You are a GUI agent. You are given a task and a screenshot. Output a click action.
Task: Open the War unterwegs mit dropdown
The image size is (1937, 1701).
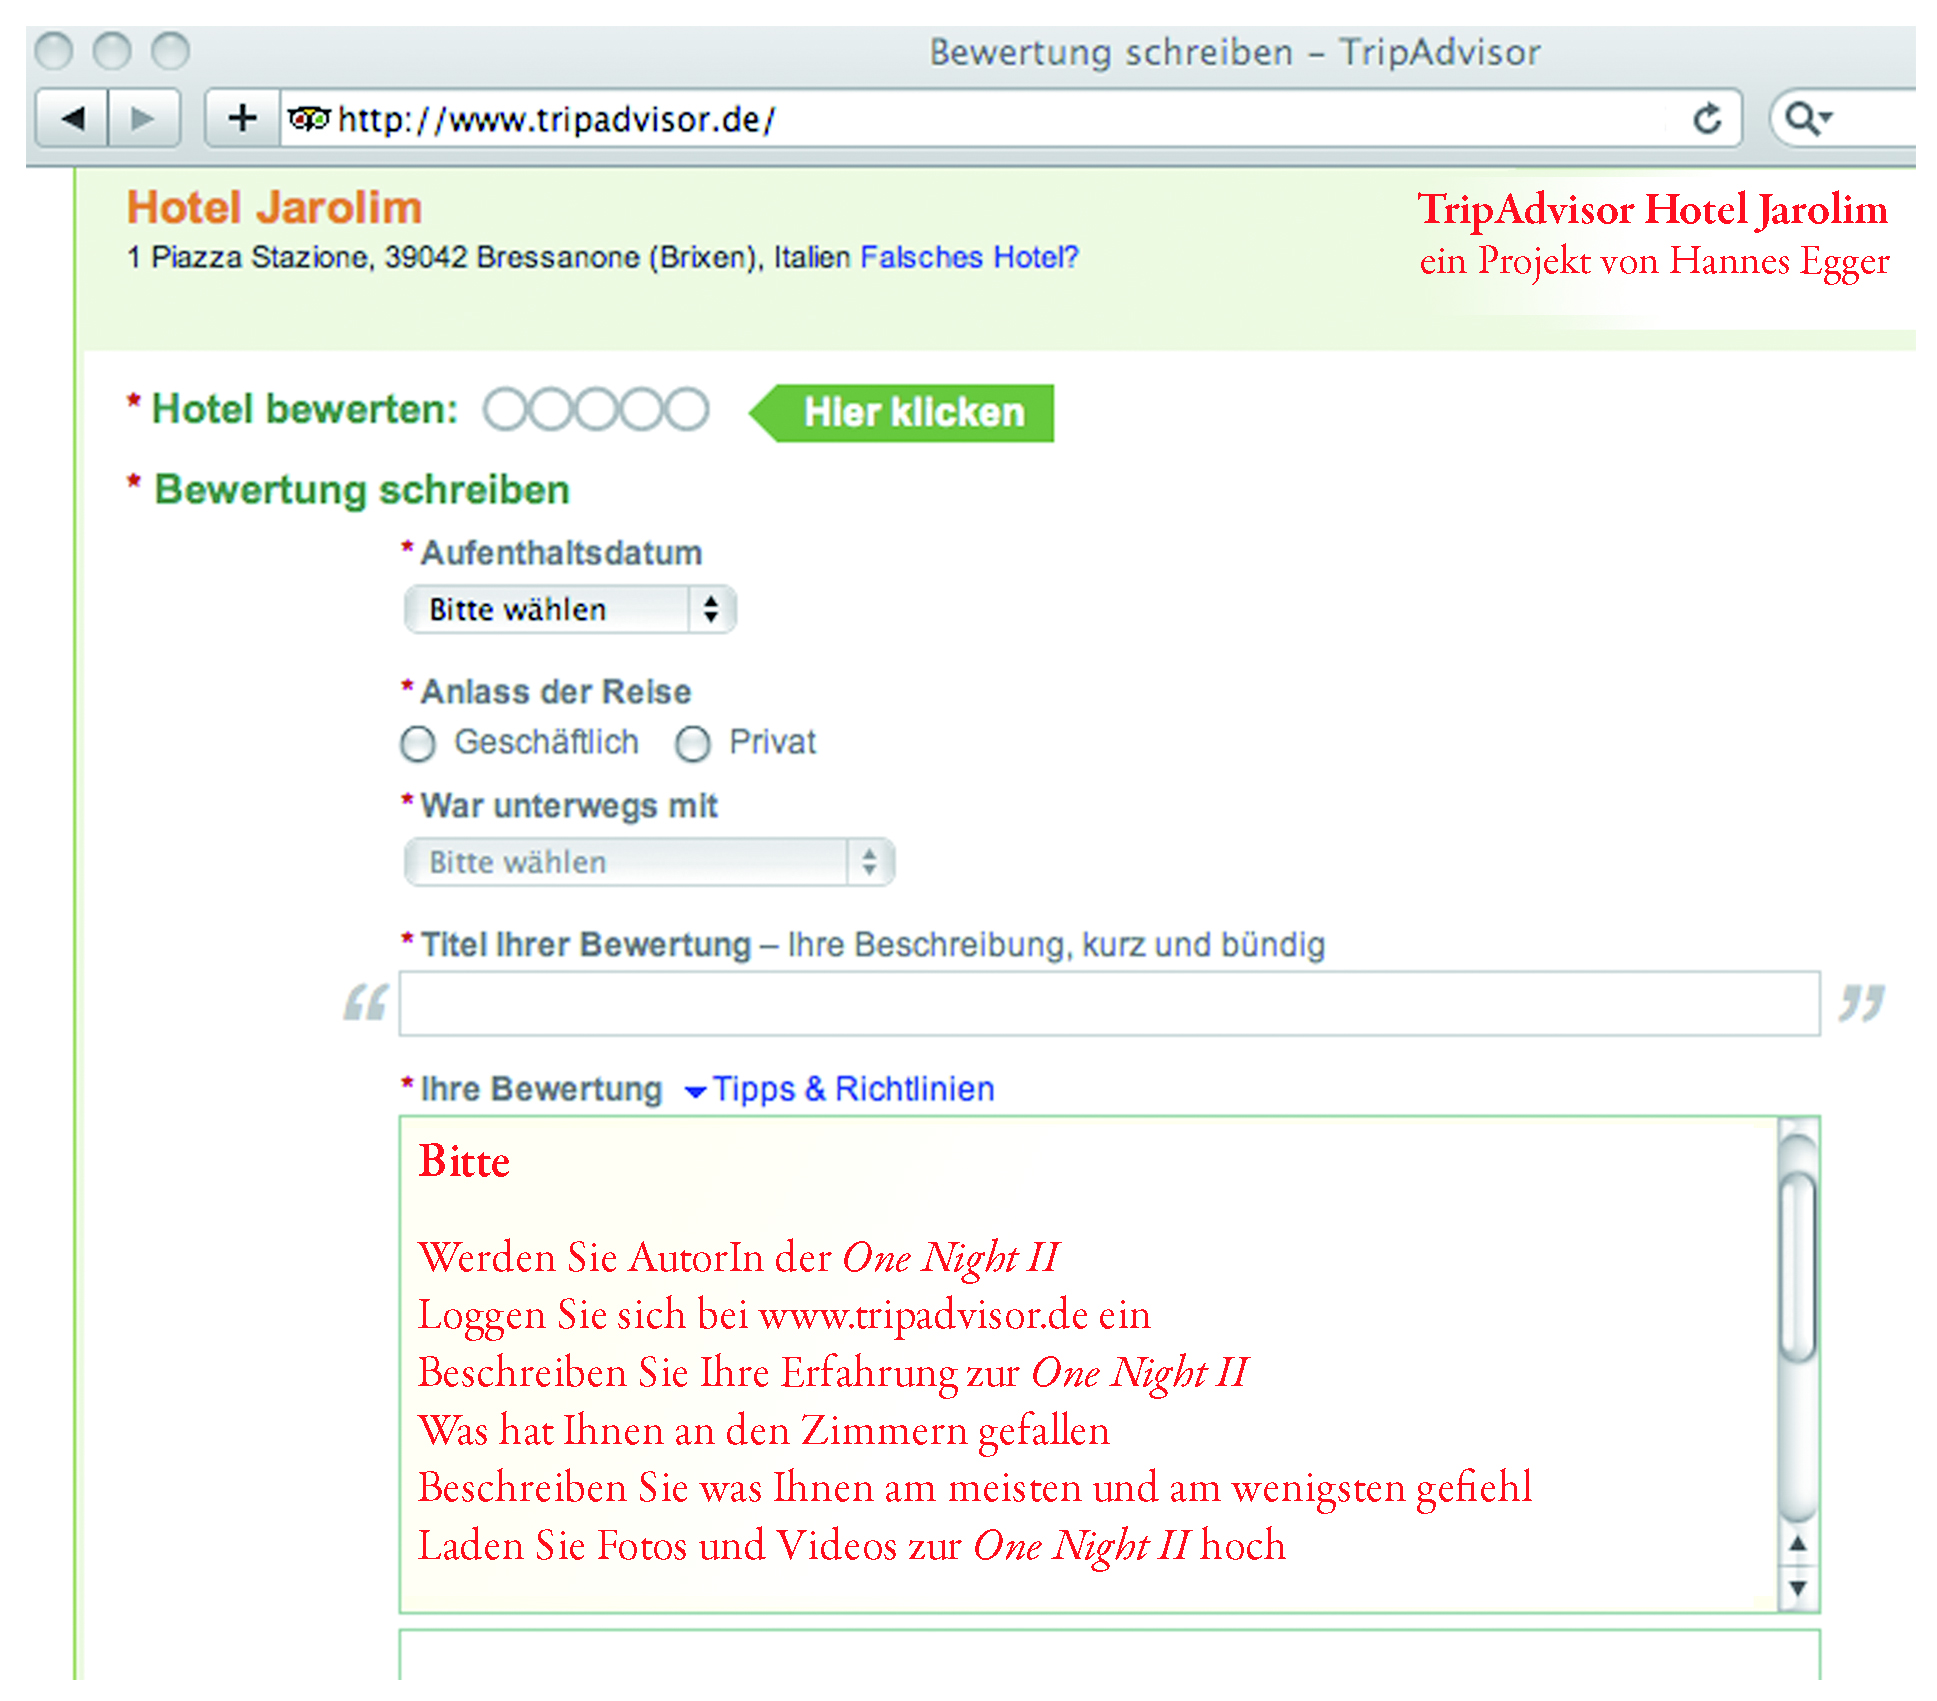tap(649, 862)
